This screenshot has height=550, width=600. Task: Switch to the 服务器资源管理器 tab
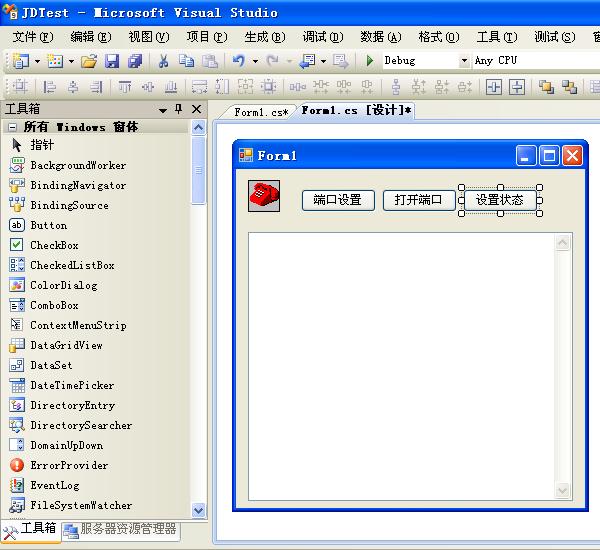coord(121,530)
